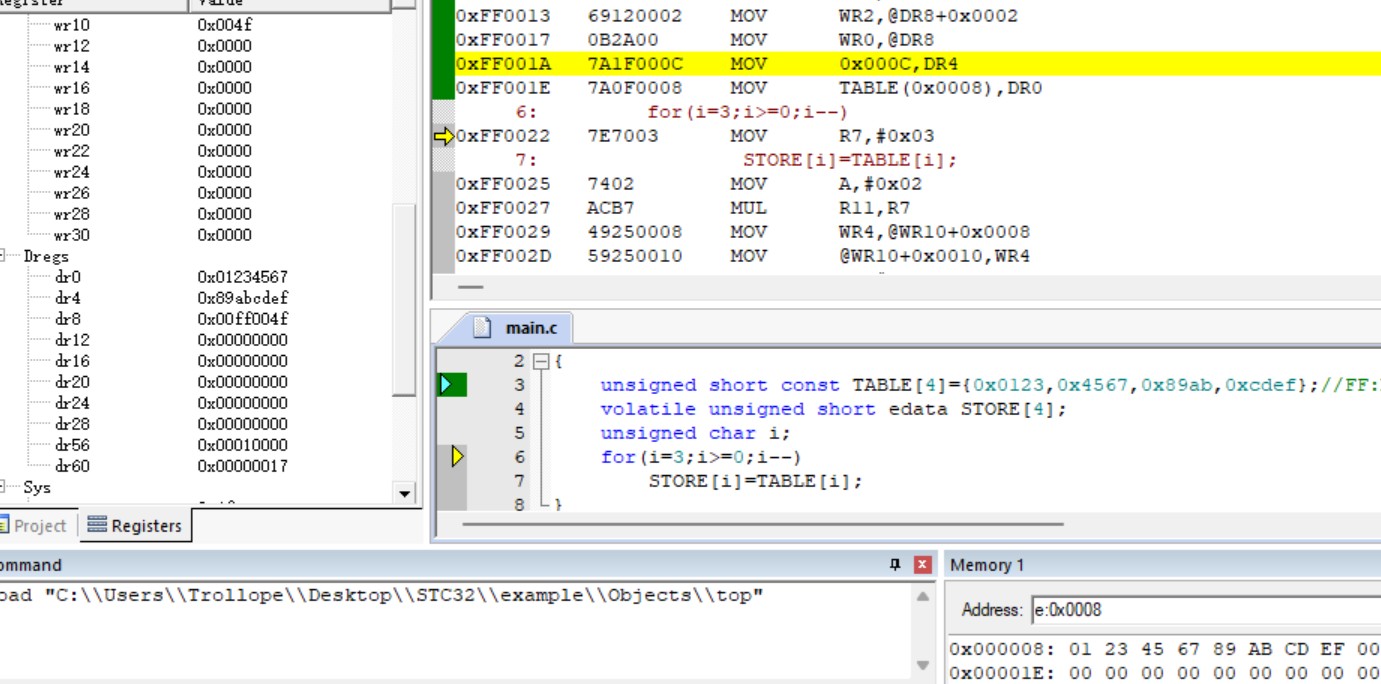Select the wr22 register row
This screenshot has height=684, width=1381.
point(196,151)
